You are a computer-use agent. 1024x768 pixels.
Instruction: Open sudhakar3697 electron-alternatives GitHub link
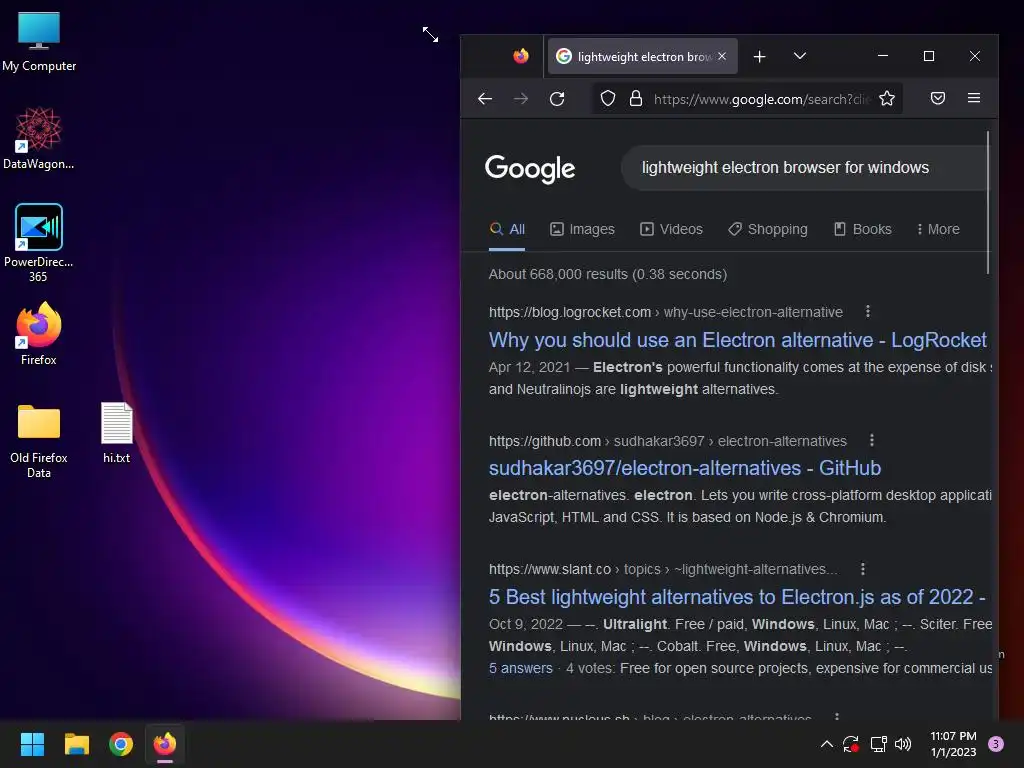tap(684, 468)
